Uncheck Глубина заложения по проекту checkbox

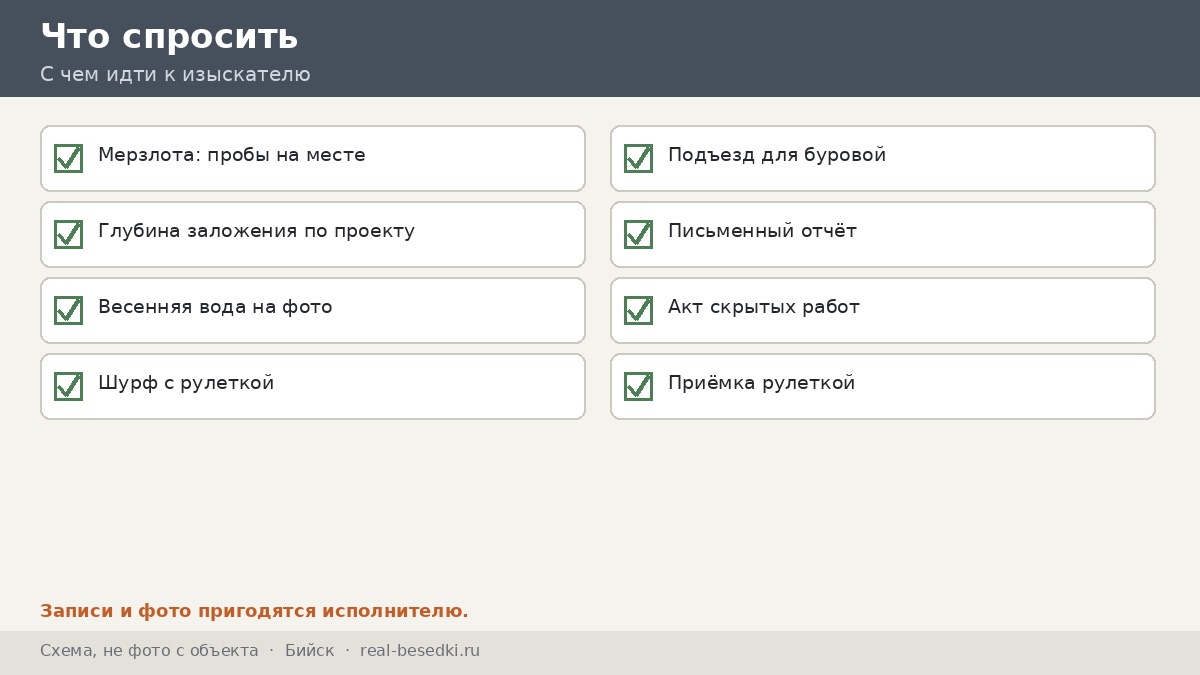click(x=68, y=234)
